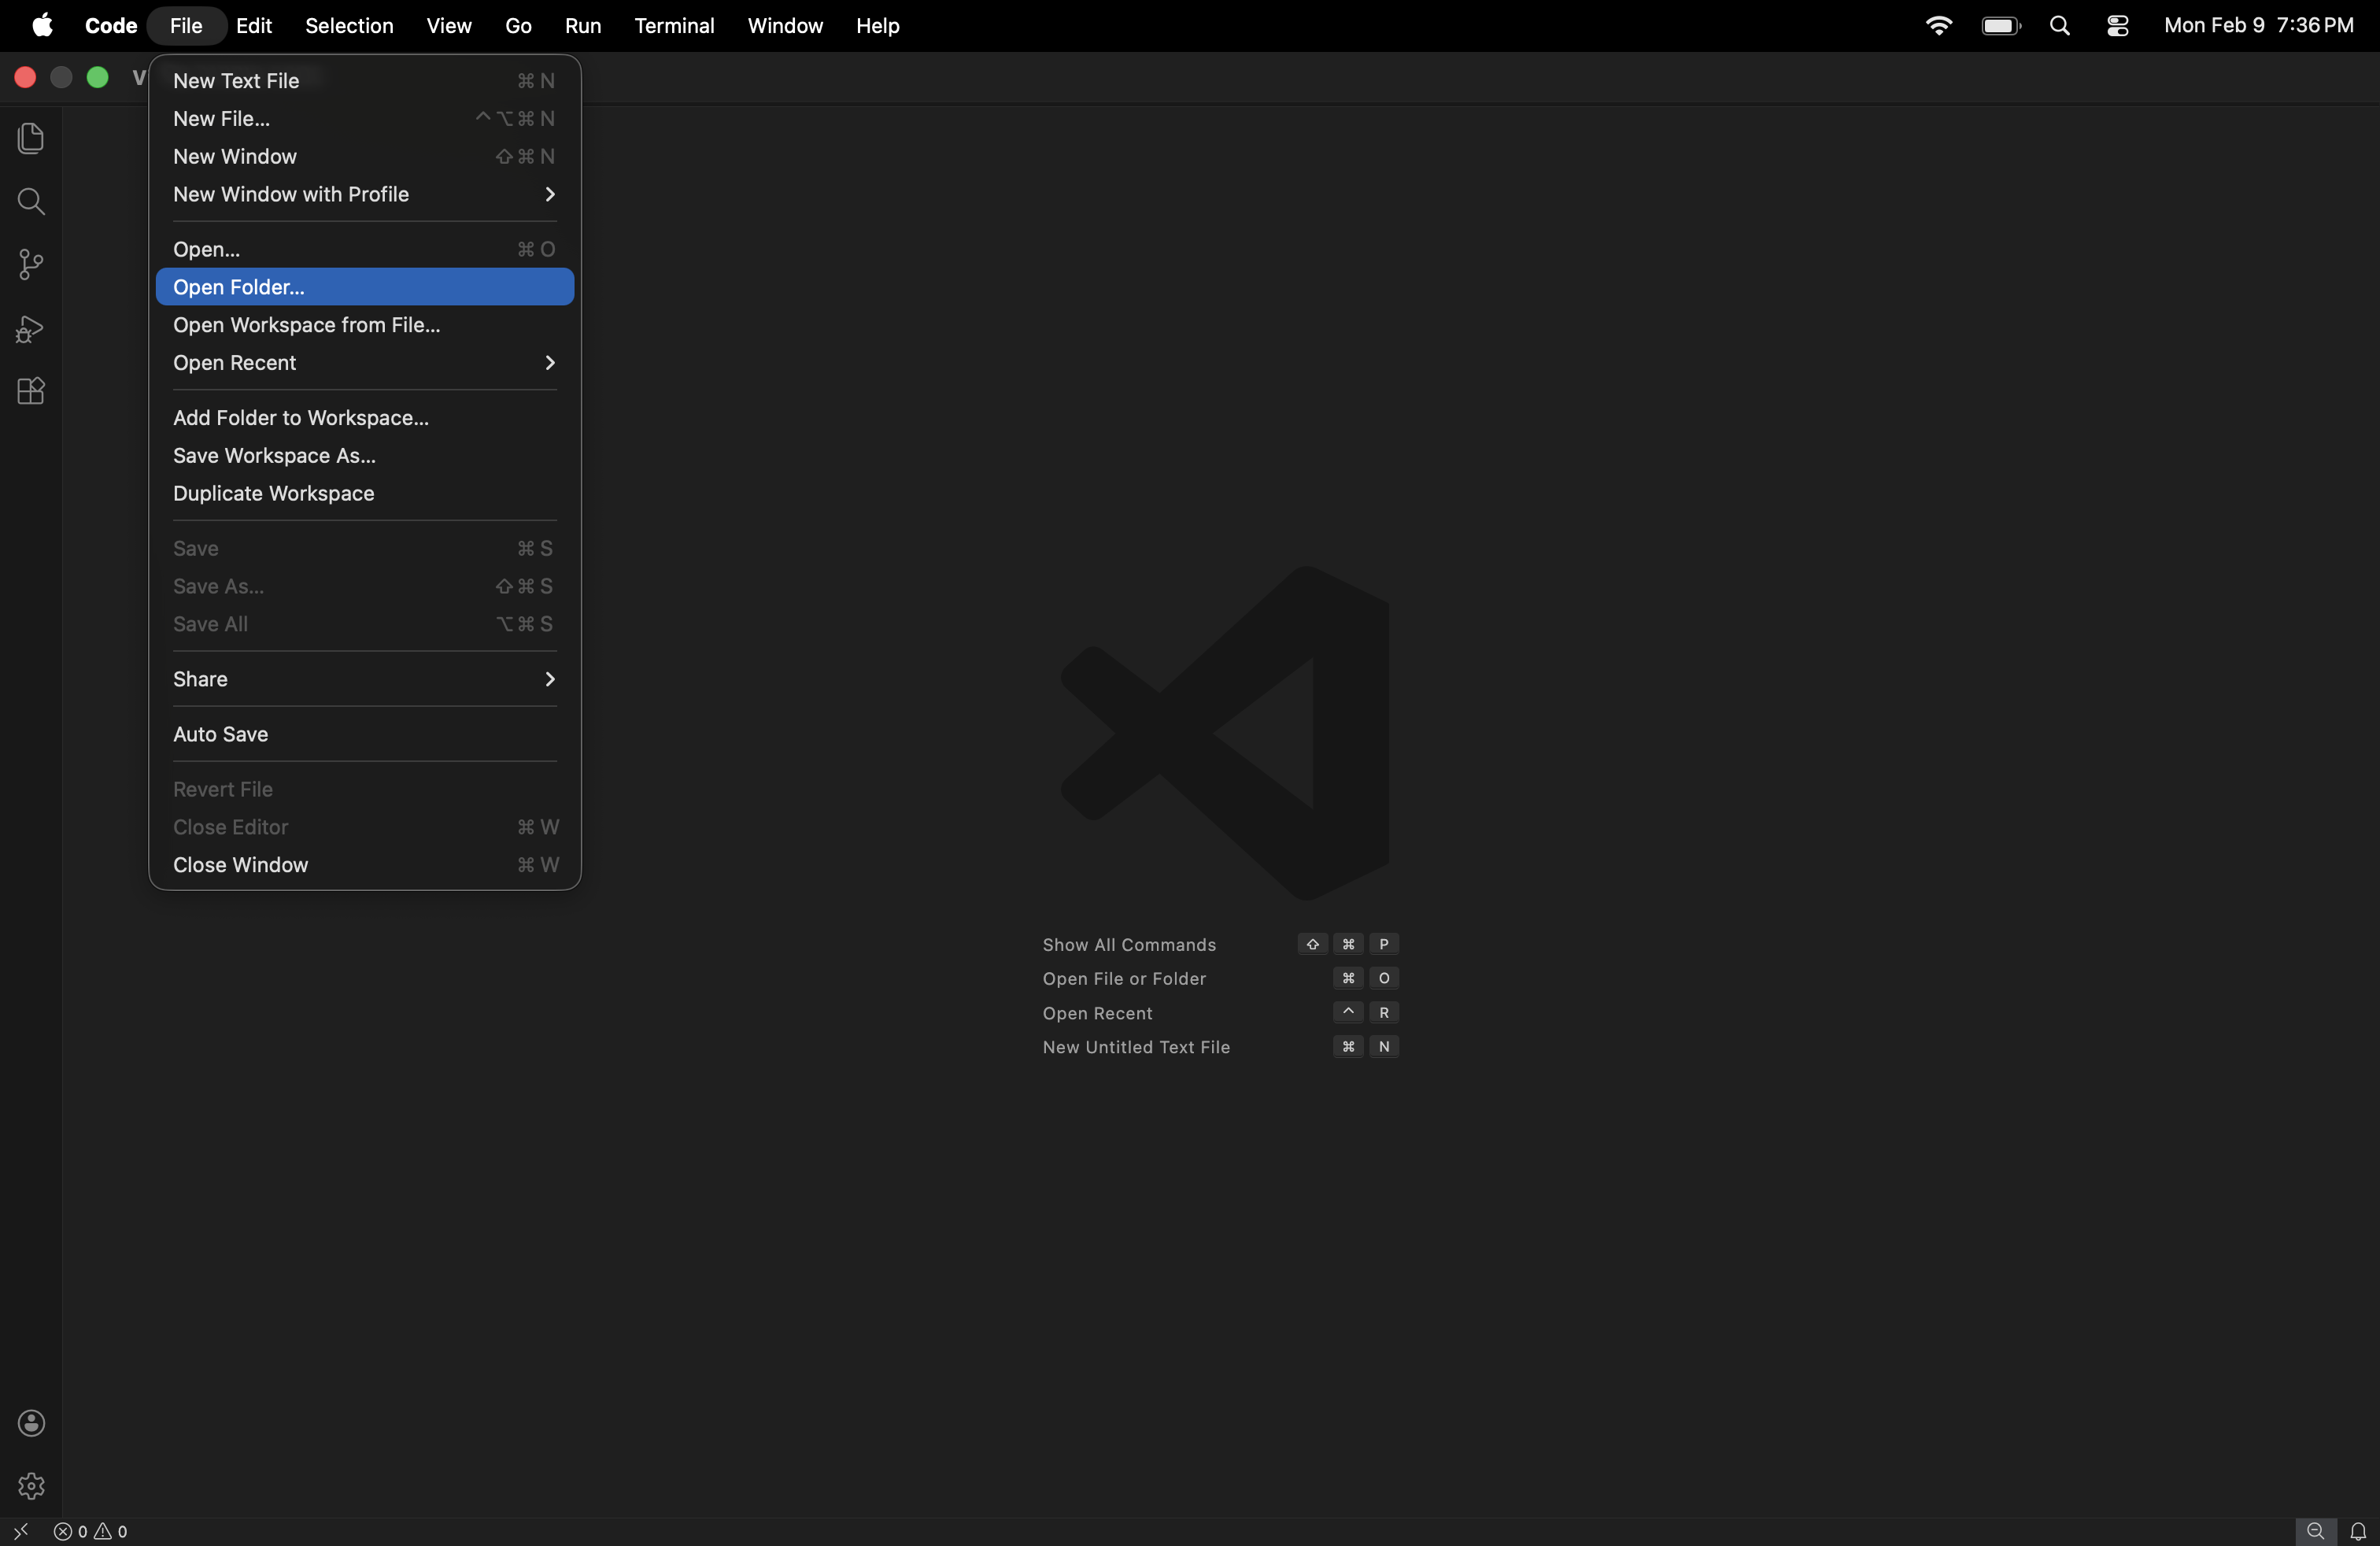Expand the Share submenu
Image resolution: width=2380 pixels, height=1546 pixels.
200,679
